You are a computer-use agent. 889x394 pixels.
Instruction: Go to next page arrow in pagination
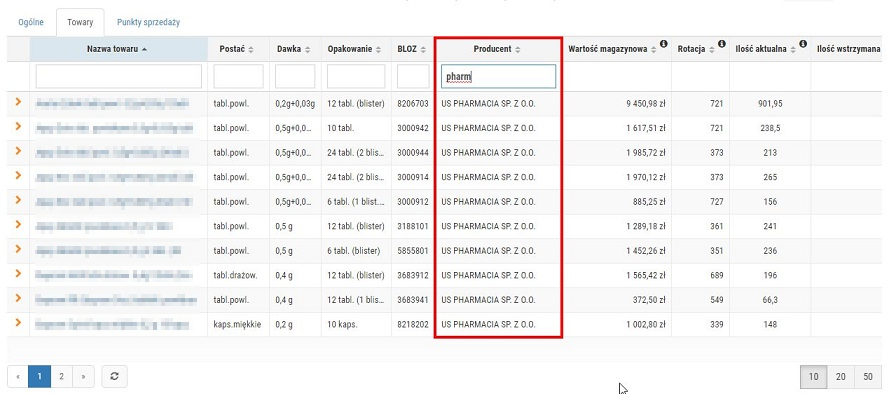(x=83, y=376)
